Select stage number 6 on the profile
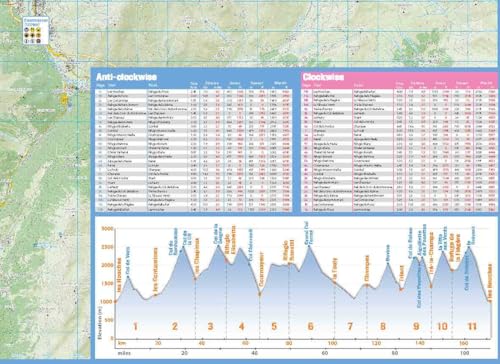 click(310, 326)
